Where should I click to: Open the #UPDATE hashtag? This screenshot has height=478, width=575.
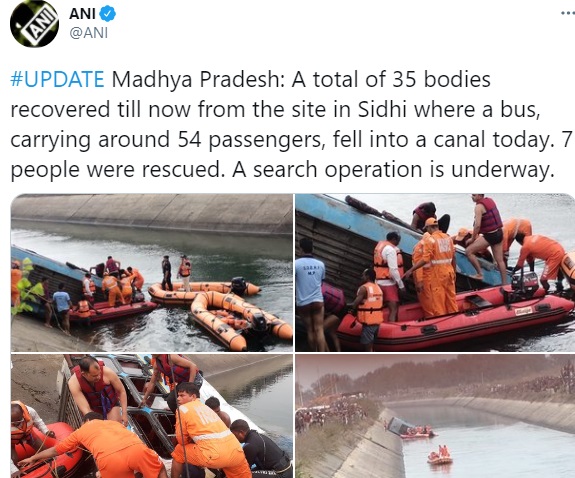coord(57,79)
